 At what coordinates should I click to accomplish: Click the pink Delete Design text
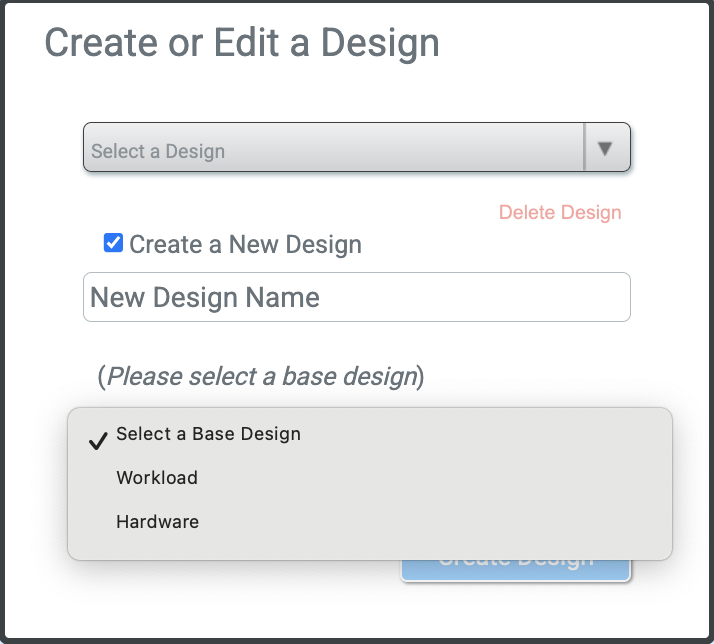[560, 212]
